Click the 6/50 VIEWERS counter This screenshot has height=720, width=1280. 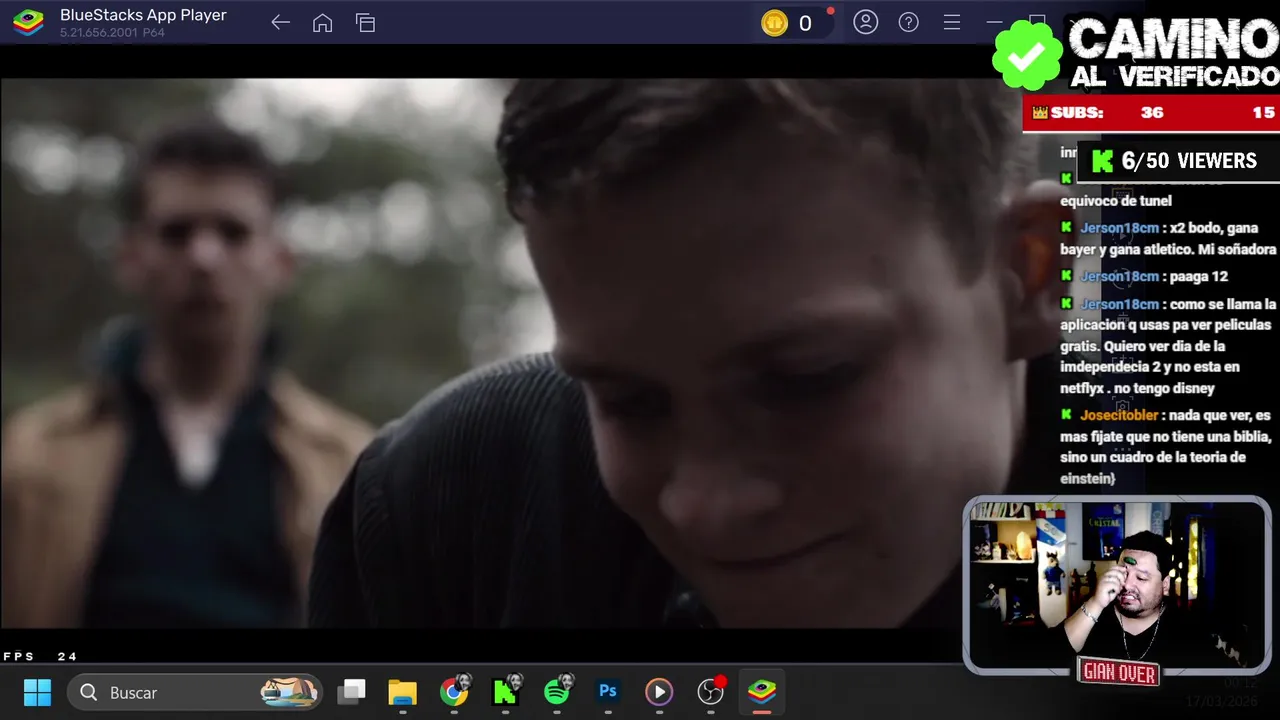tap(1178, 161)
